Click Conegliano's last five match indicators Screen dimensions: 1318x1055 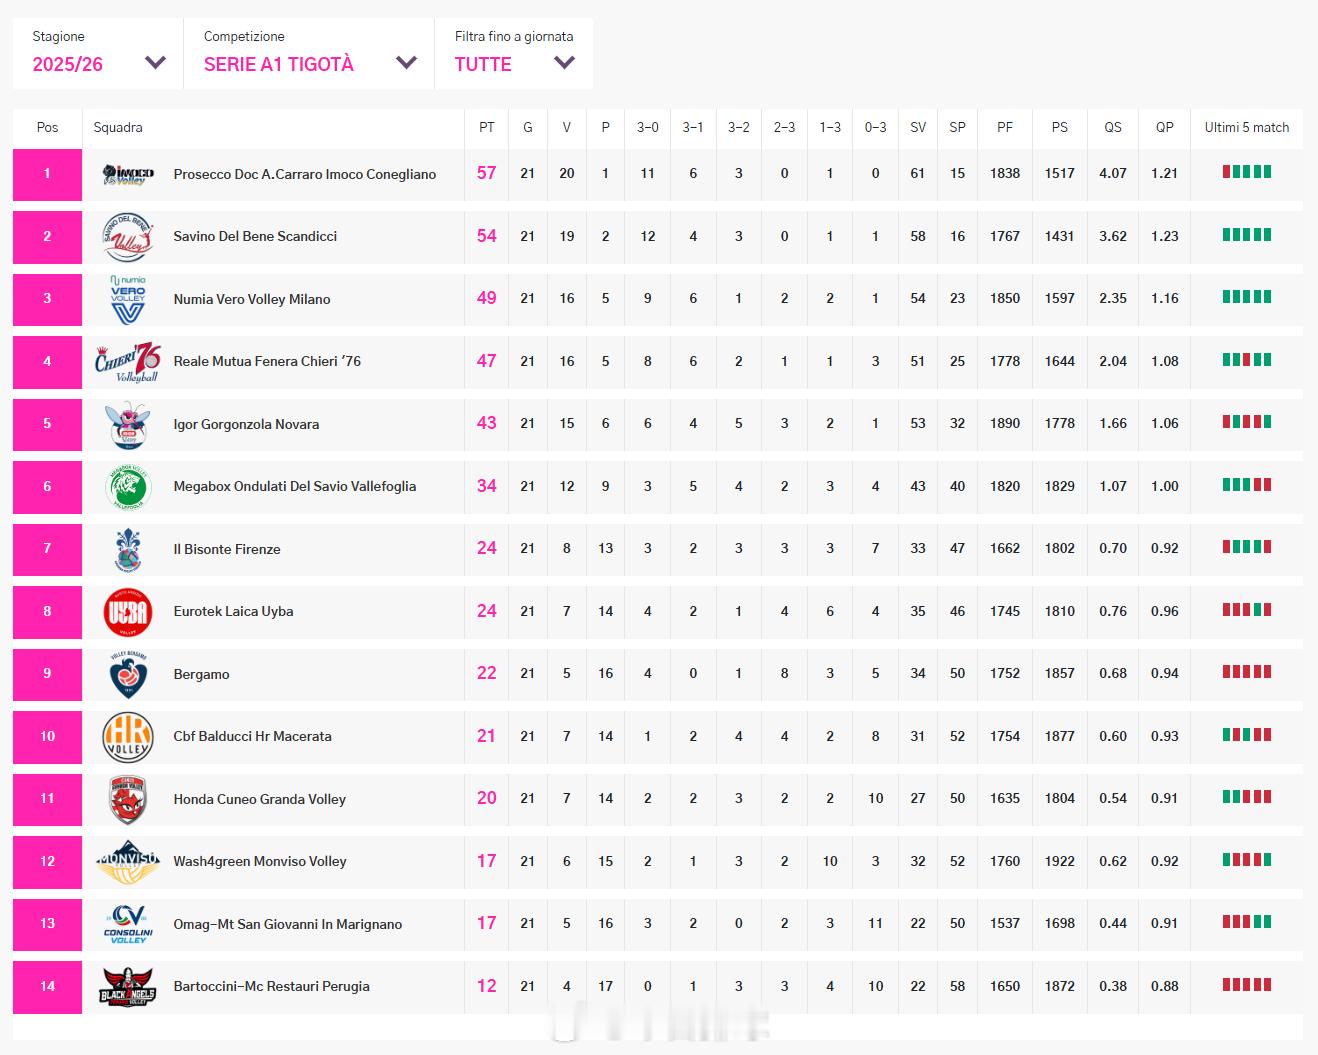point(1246,172)
